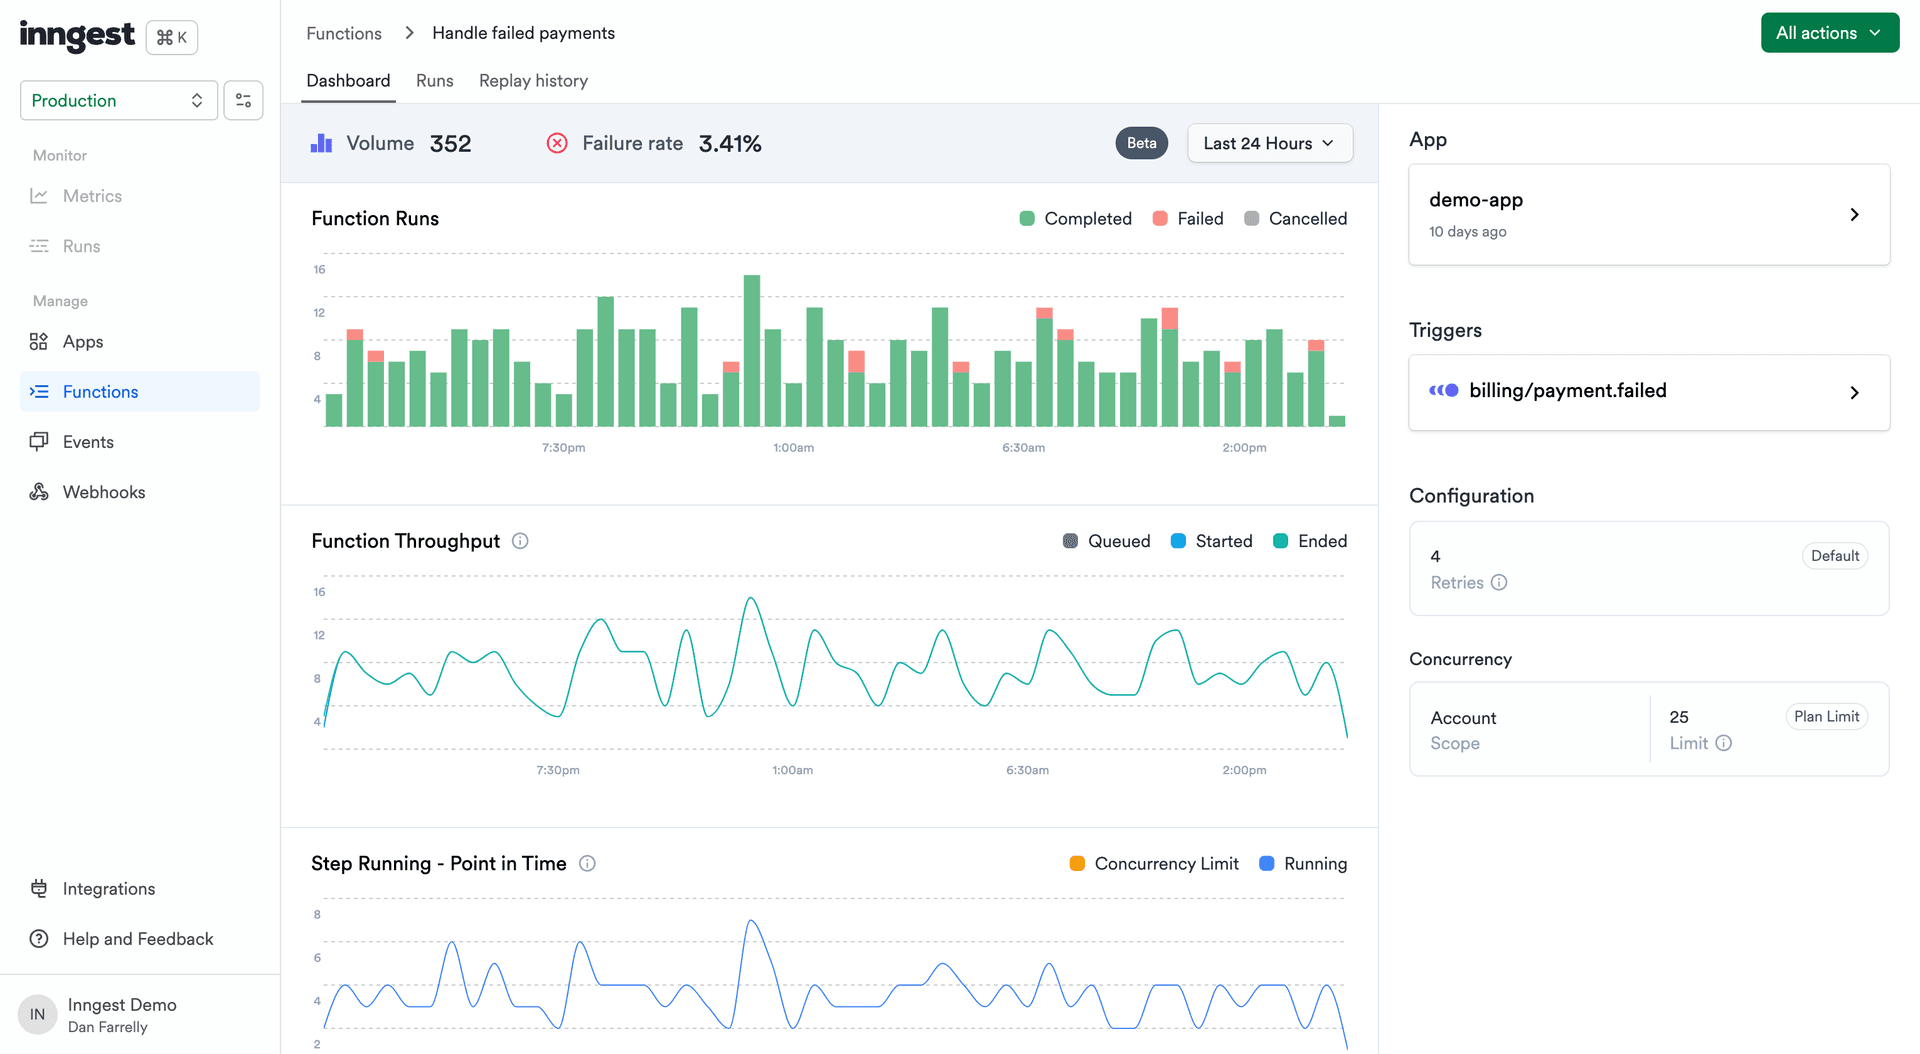Click the Retries info tooltip icon

1498,582
